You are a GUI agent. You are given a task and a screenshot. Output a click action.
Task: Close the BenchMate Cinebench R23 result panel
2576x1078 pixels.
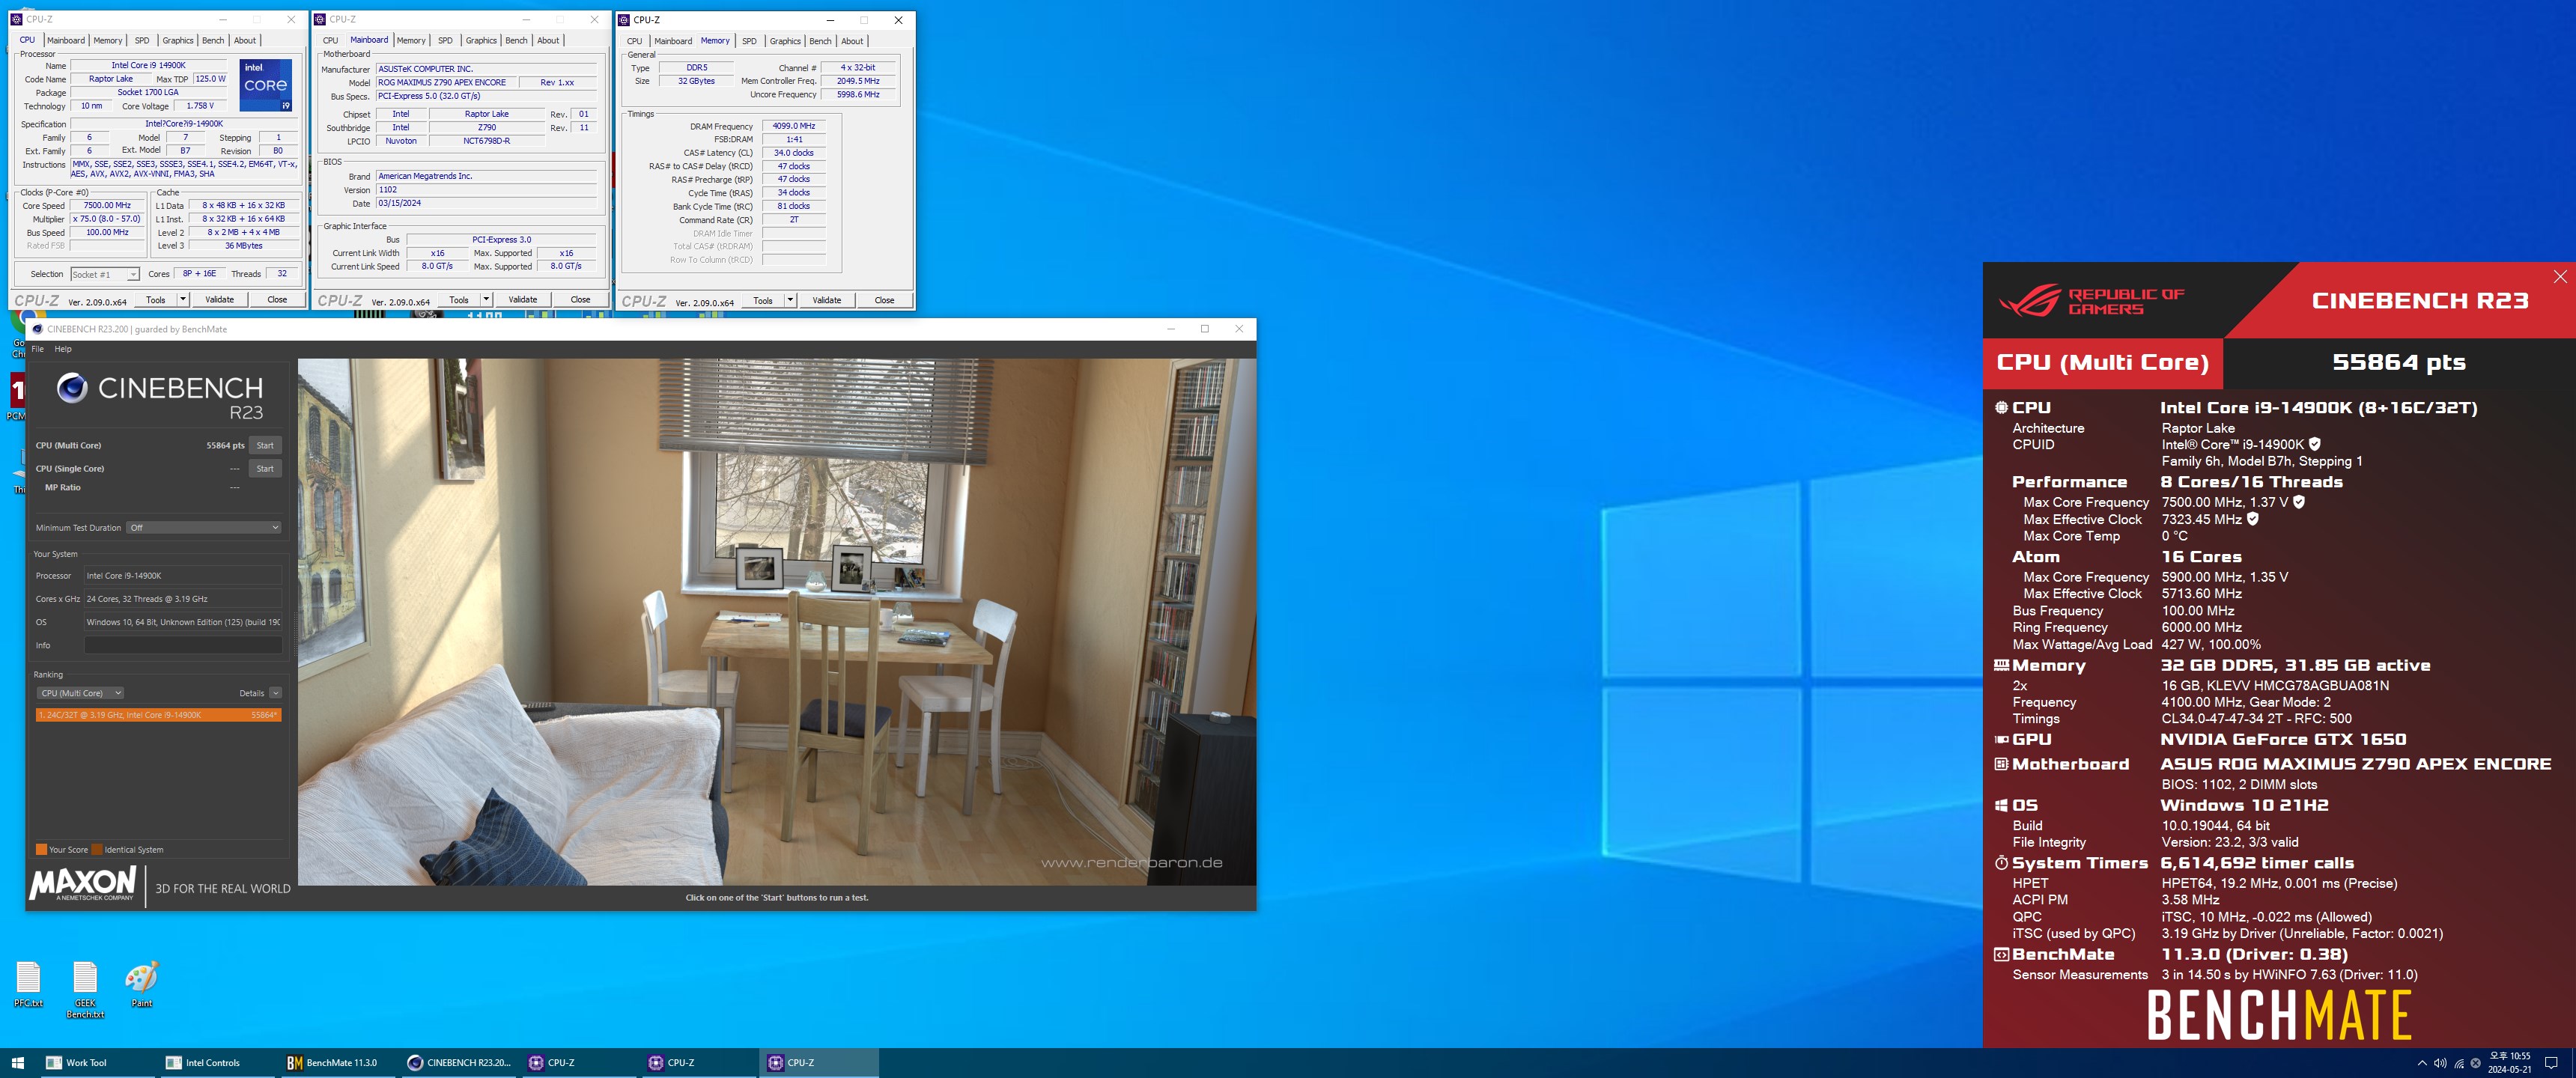2560,277
